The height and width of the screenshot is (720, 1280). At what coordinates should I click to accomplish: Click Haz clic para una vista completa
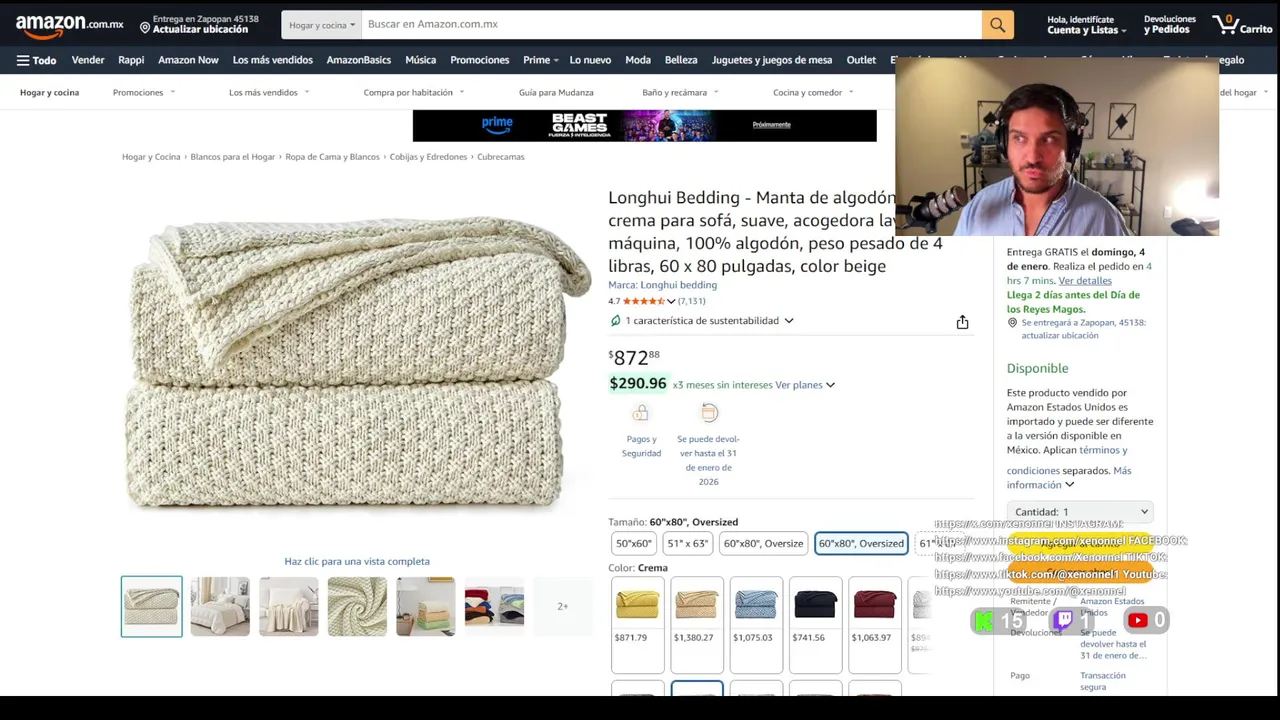point(357,562)
